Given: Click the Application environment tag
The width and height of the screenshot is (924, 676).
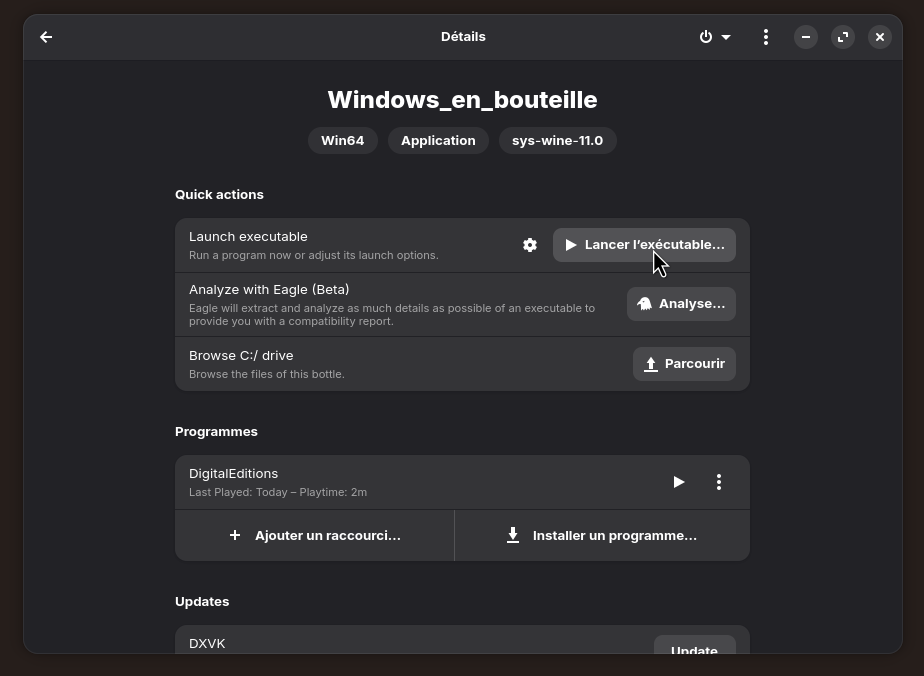Looking at the screenshot, I should (438, 141).
